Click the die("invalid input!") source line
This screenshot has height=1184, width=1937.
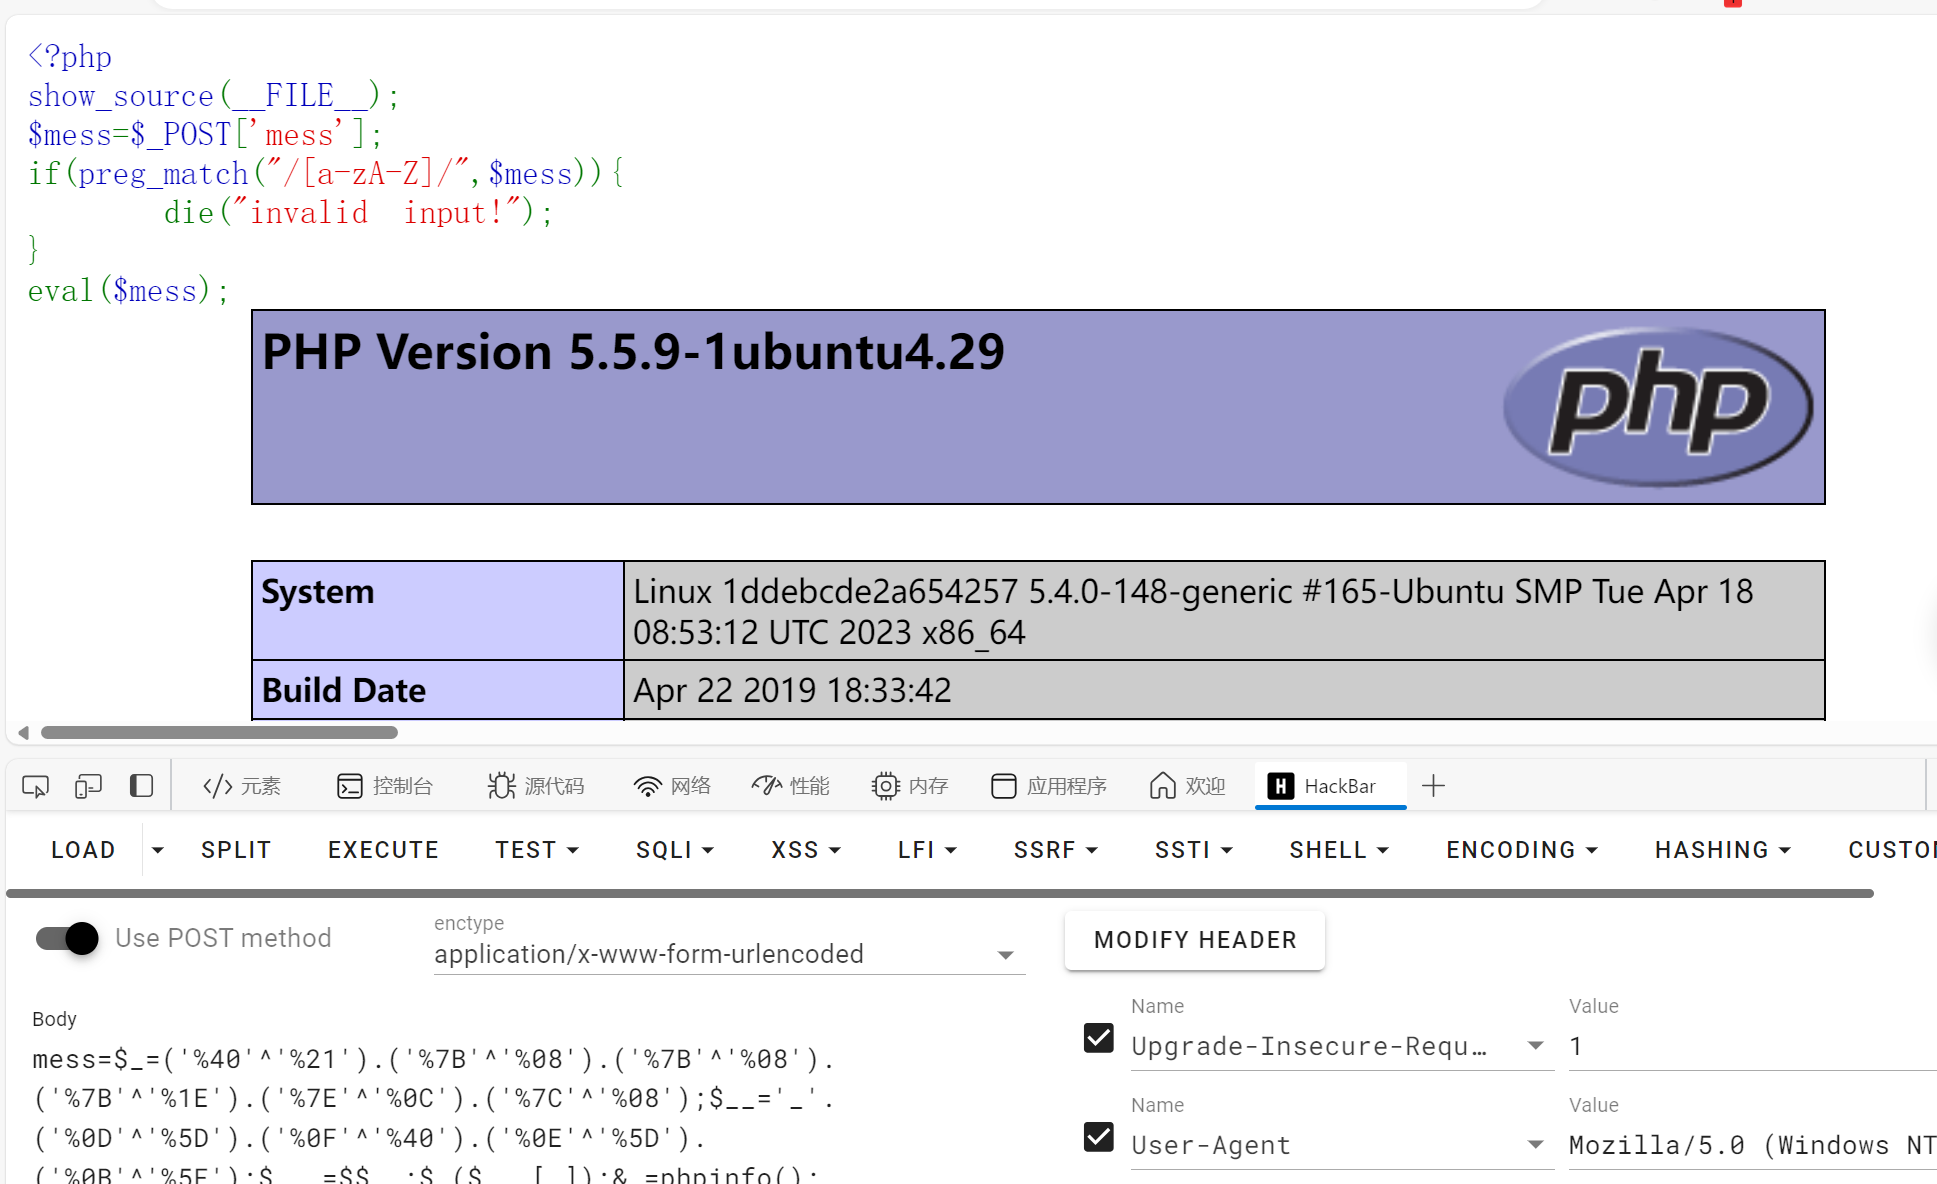tap(358, 213)
